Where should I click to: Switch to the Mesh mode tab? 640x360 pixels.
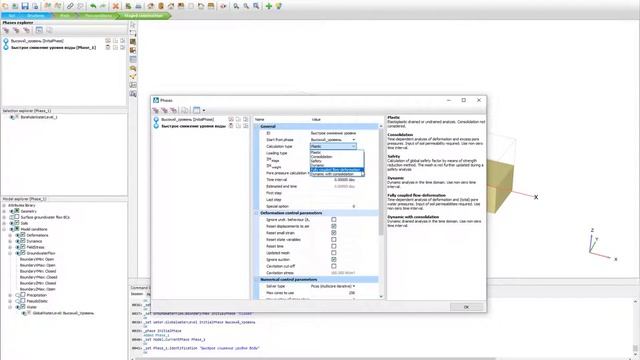64,16
